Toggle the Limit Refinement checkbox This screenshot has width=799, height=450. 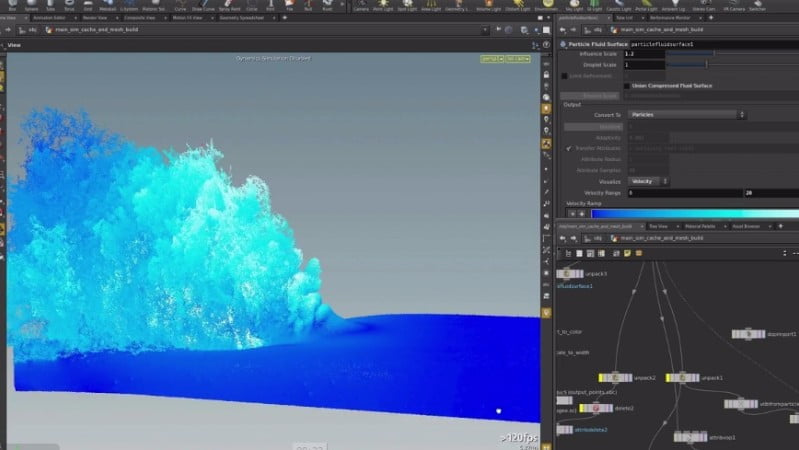coord(565,75)
